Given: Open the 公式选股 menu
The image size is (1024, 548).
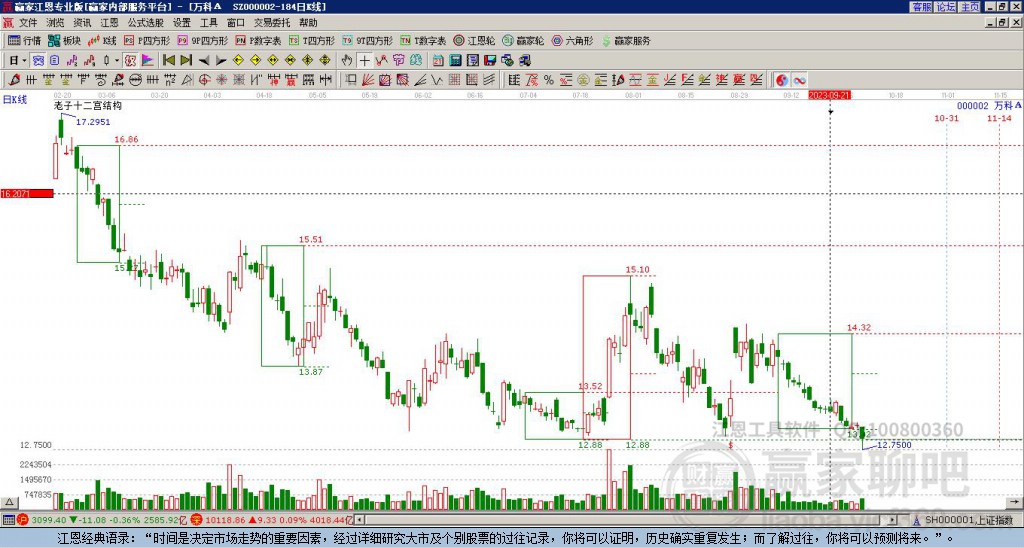Looking at the screenshot, I should 145,23.
